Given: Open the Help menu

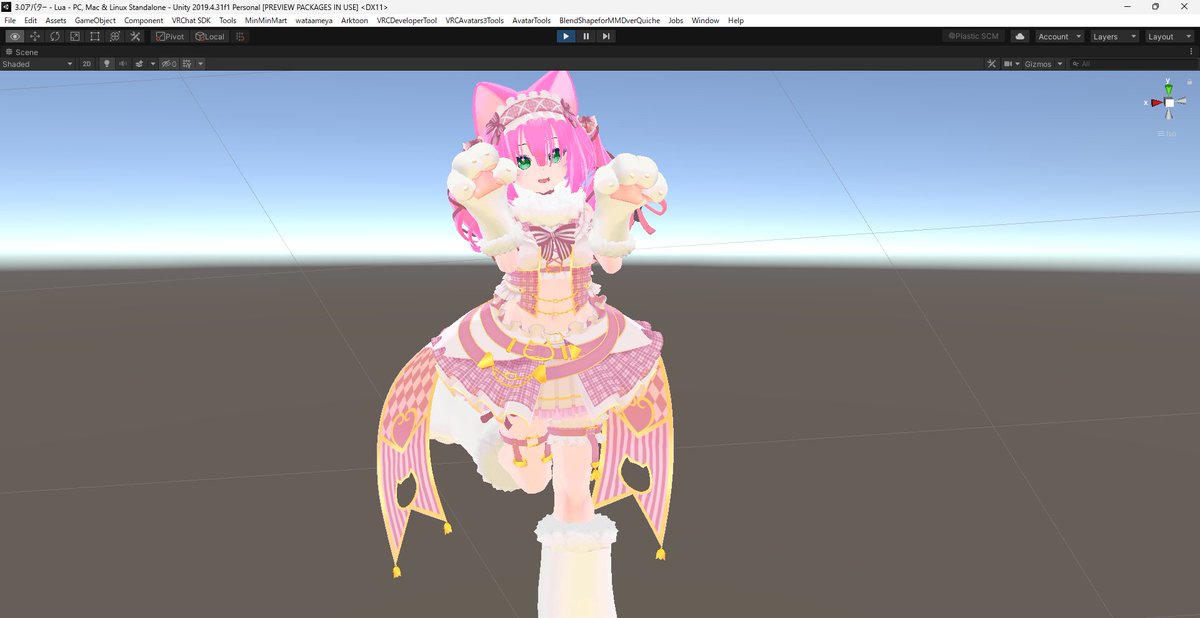Looking at the screenshot, I should pyautogui.click(x=736, y=20).
